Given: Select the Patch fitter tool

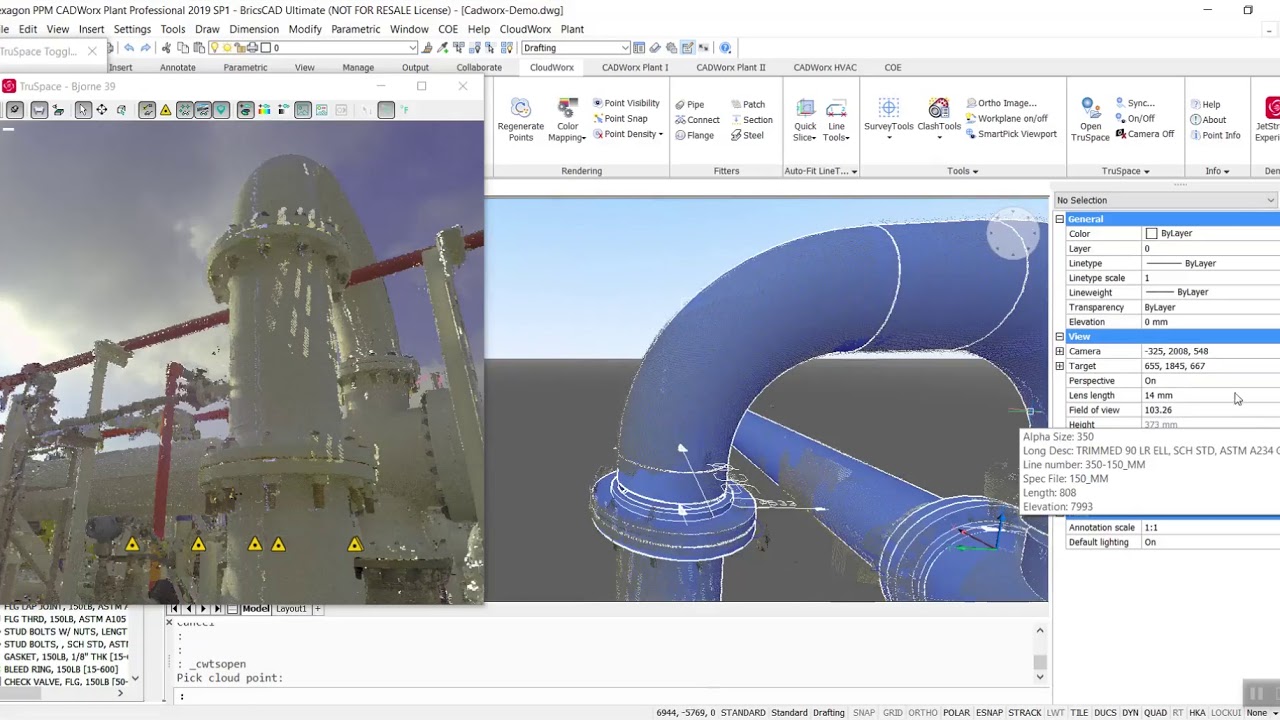Looking at the screenshot, I should pos(747,104).
